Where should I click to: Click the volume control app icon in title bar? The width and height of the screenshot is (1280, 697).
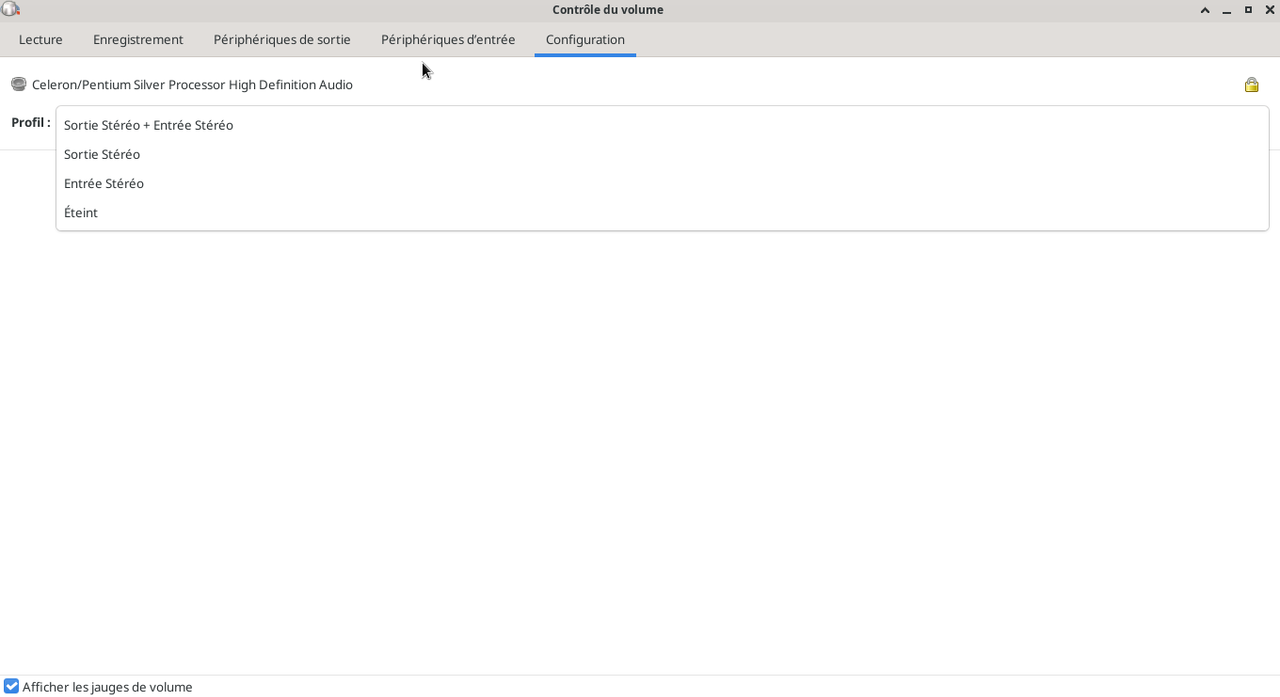[x=10, y=9]
